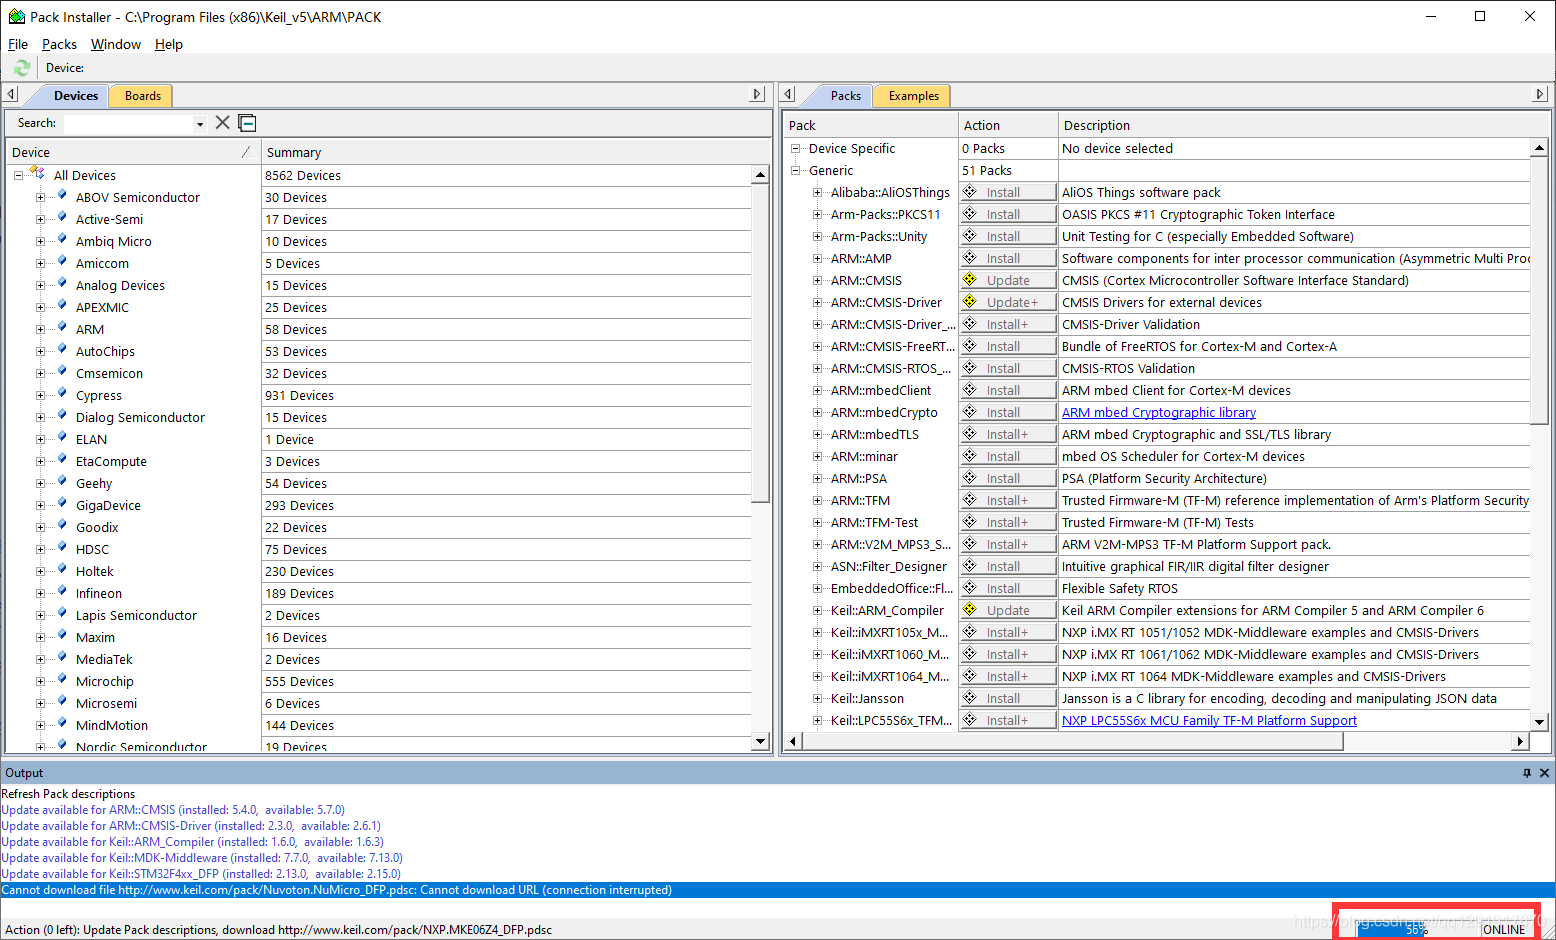Click the device list vertical scrollbar thumb
The width and height of the screenshot is (1556, 940).
click(760, 343)
